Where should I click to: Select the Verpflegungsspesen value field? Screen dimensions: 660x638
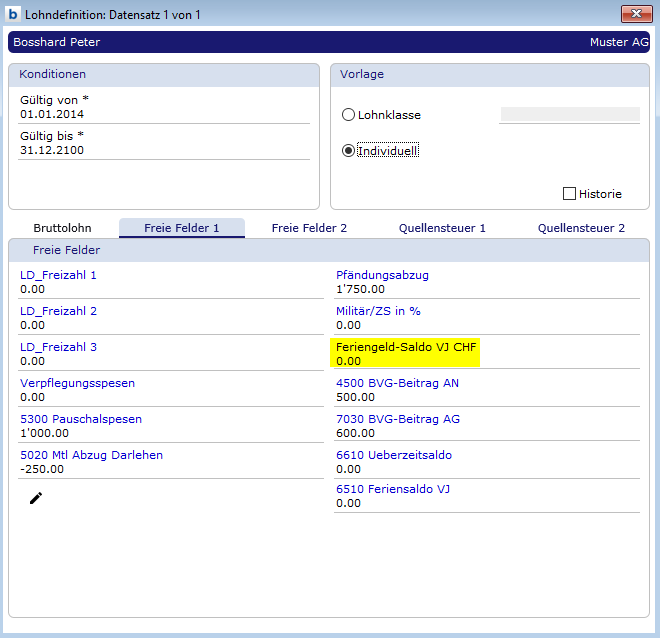170,397
